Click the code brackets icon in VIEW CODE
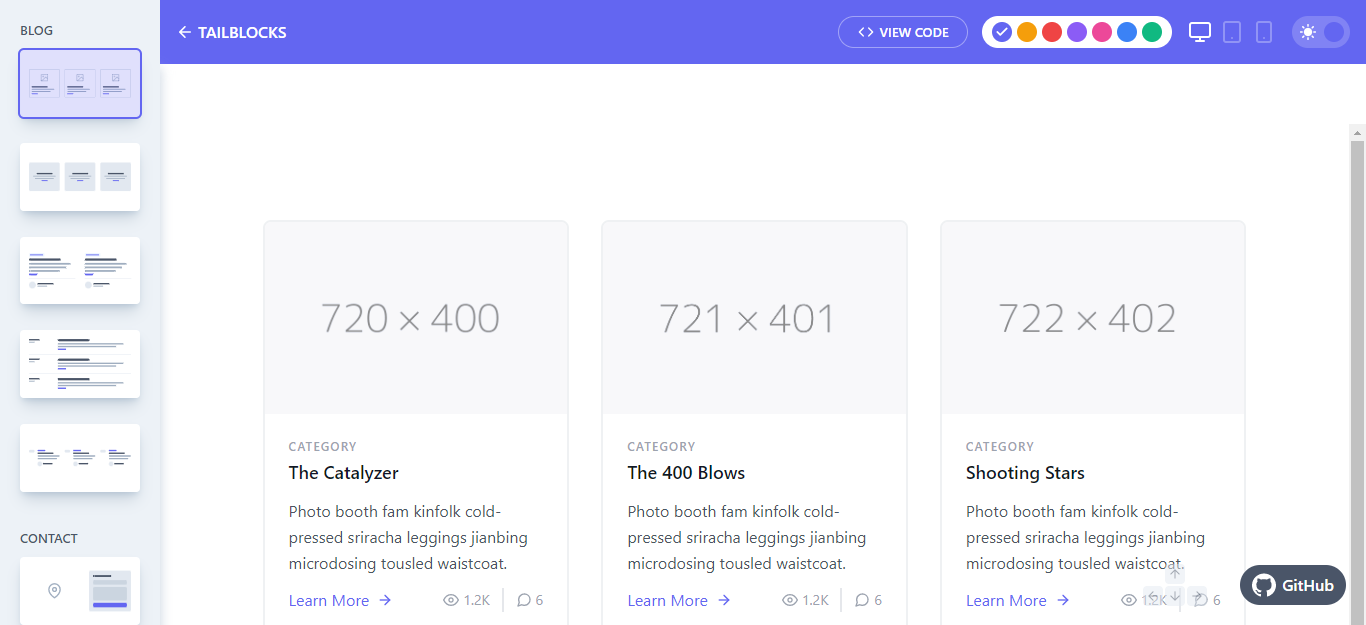 click(x=866, y=31)
